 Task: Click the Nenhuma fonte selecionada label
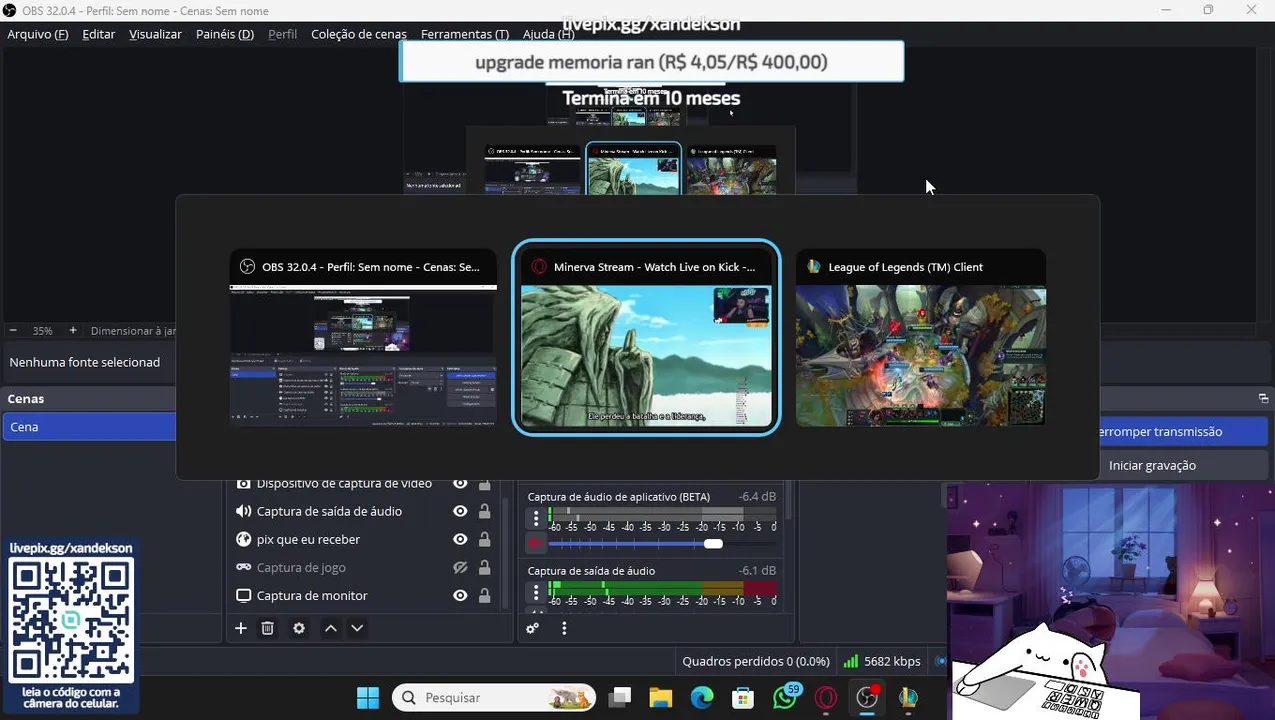coord(85,362)
